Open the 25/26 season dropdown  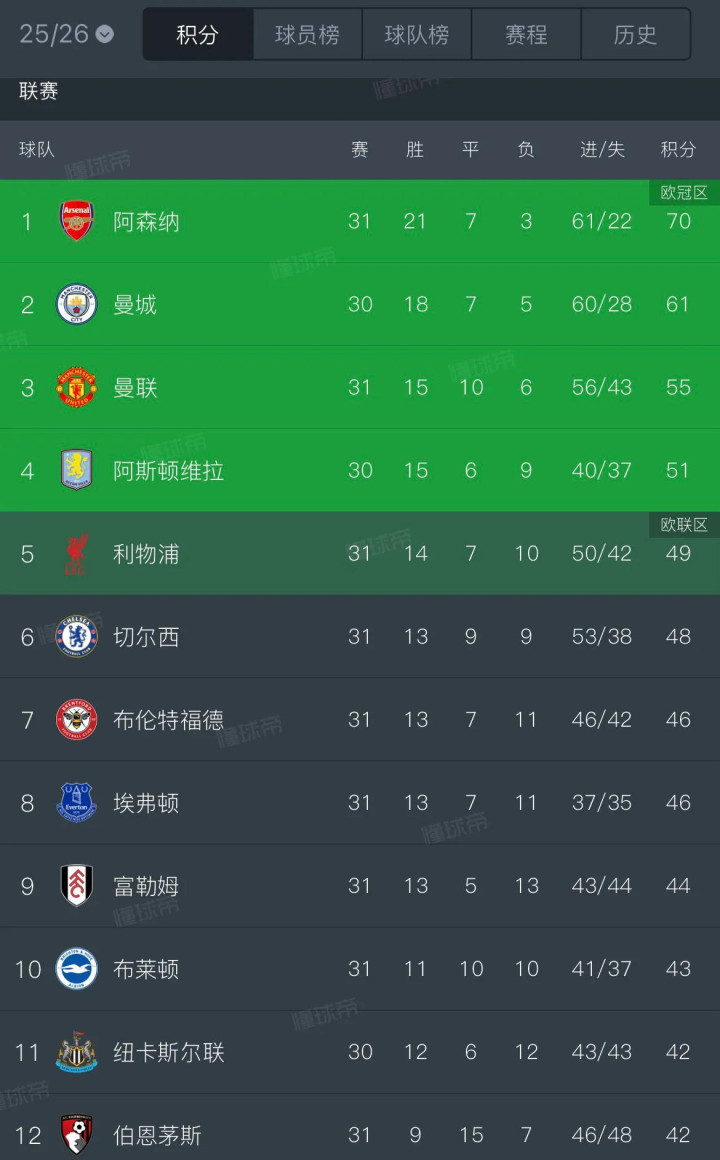click(66, 34)
